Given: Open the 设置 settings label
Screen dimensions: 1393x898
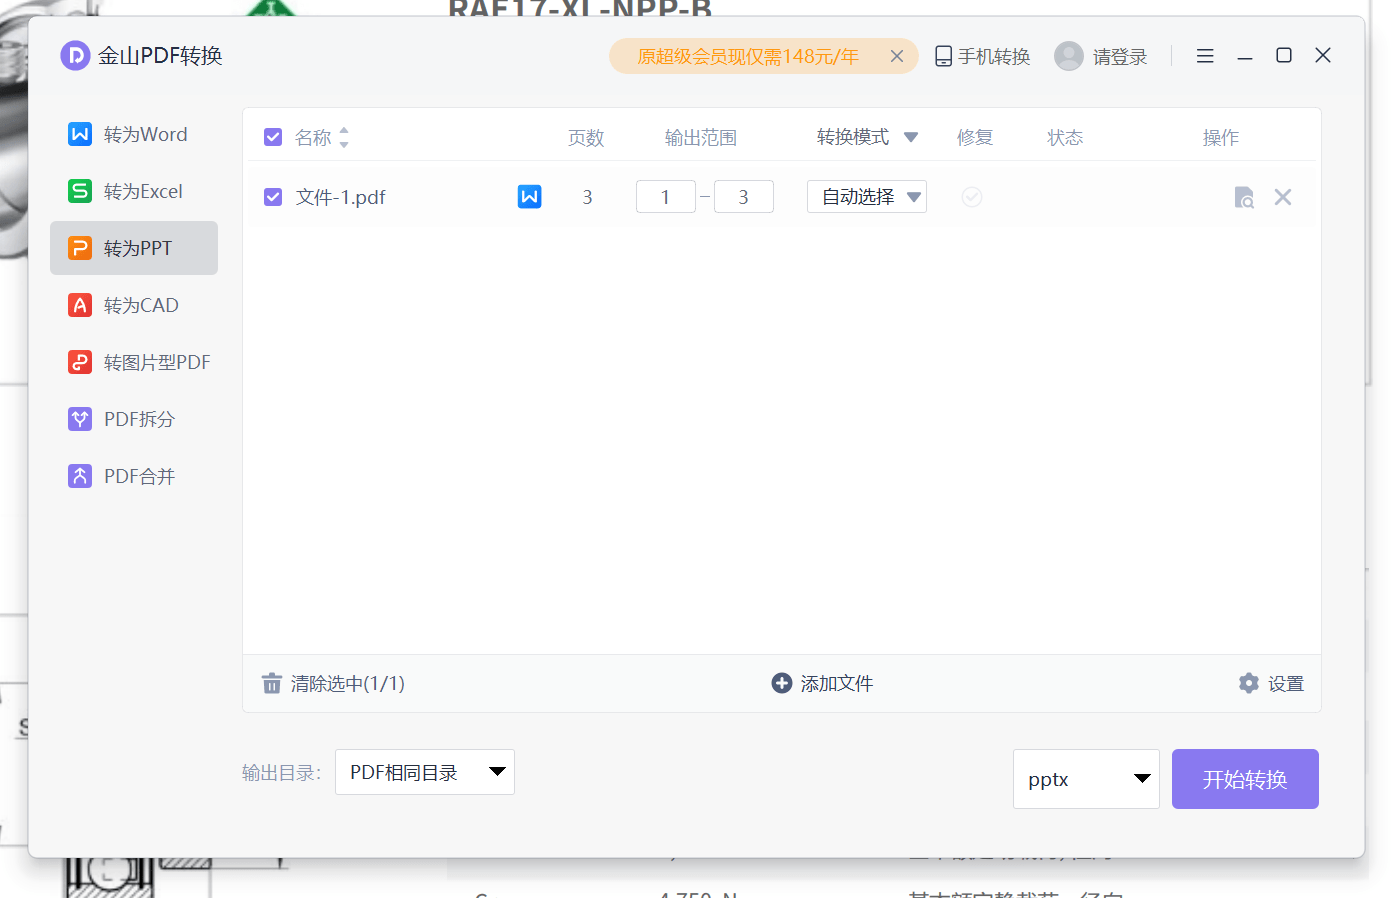Looking at the screenshot, I should click(x=1286, y=684).
